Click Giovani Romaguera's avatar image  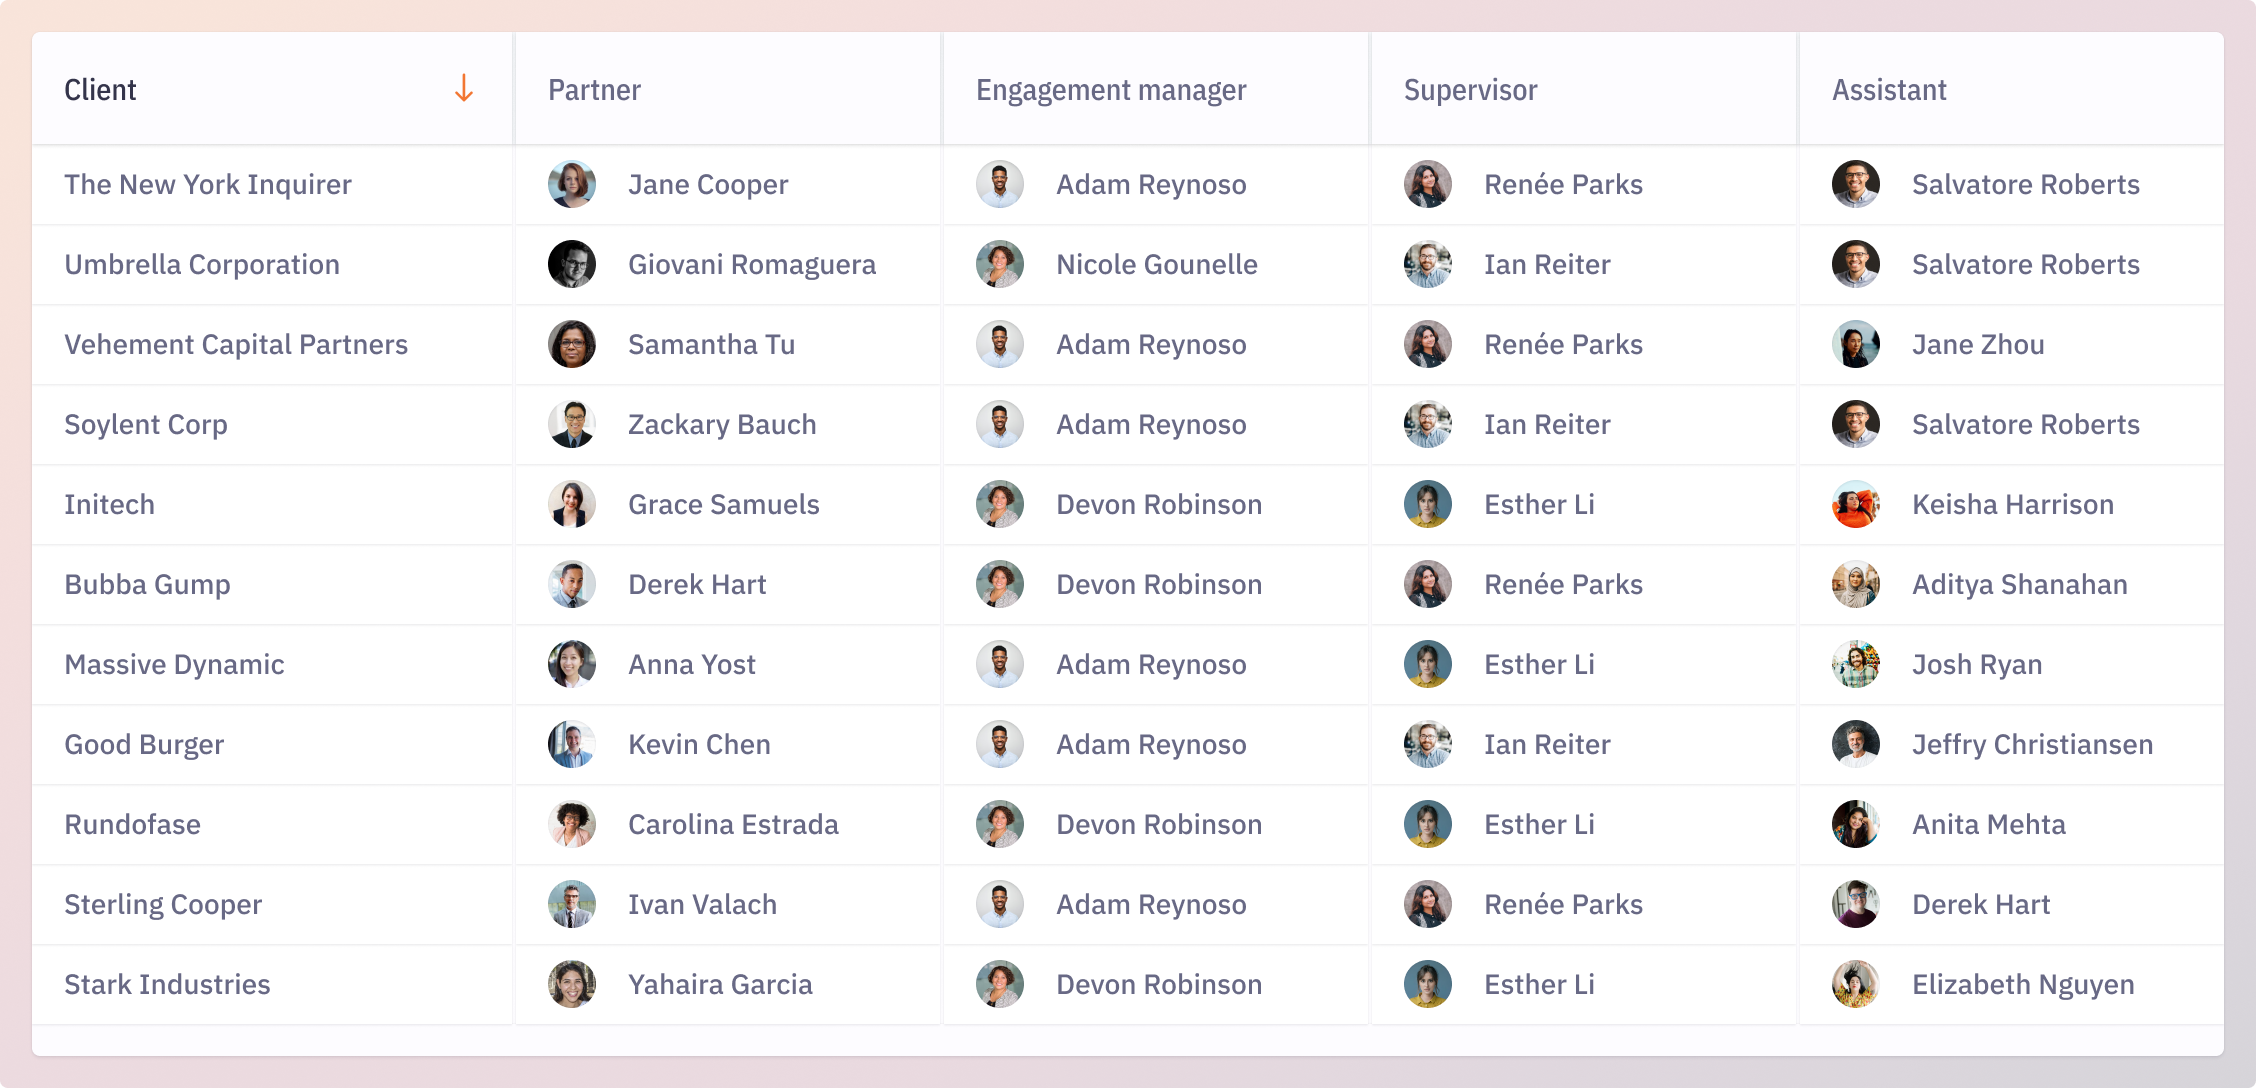572,264
